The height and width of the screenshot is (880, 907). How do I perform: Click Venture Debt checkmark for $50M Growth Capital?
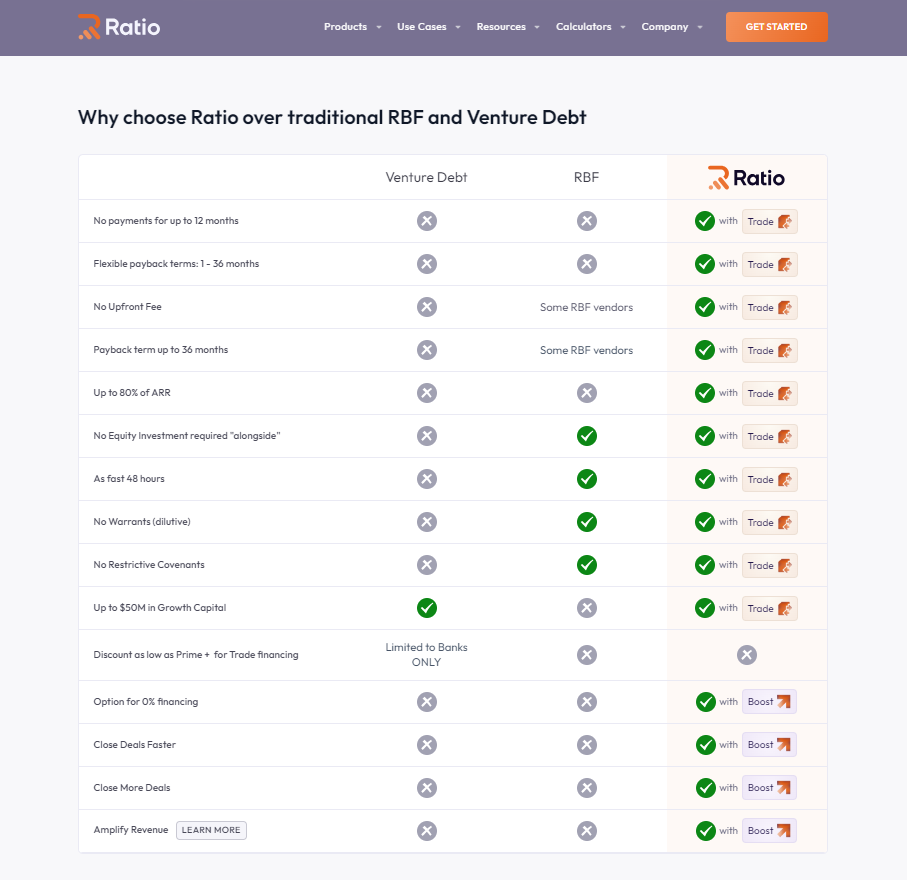coord(427,608)
